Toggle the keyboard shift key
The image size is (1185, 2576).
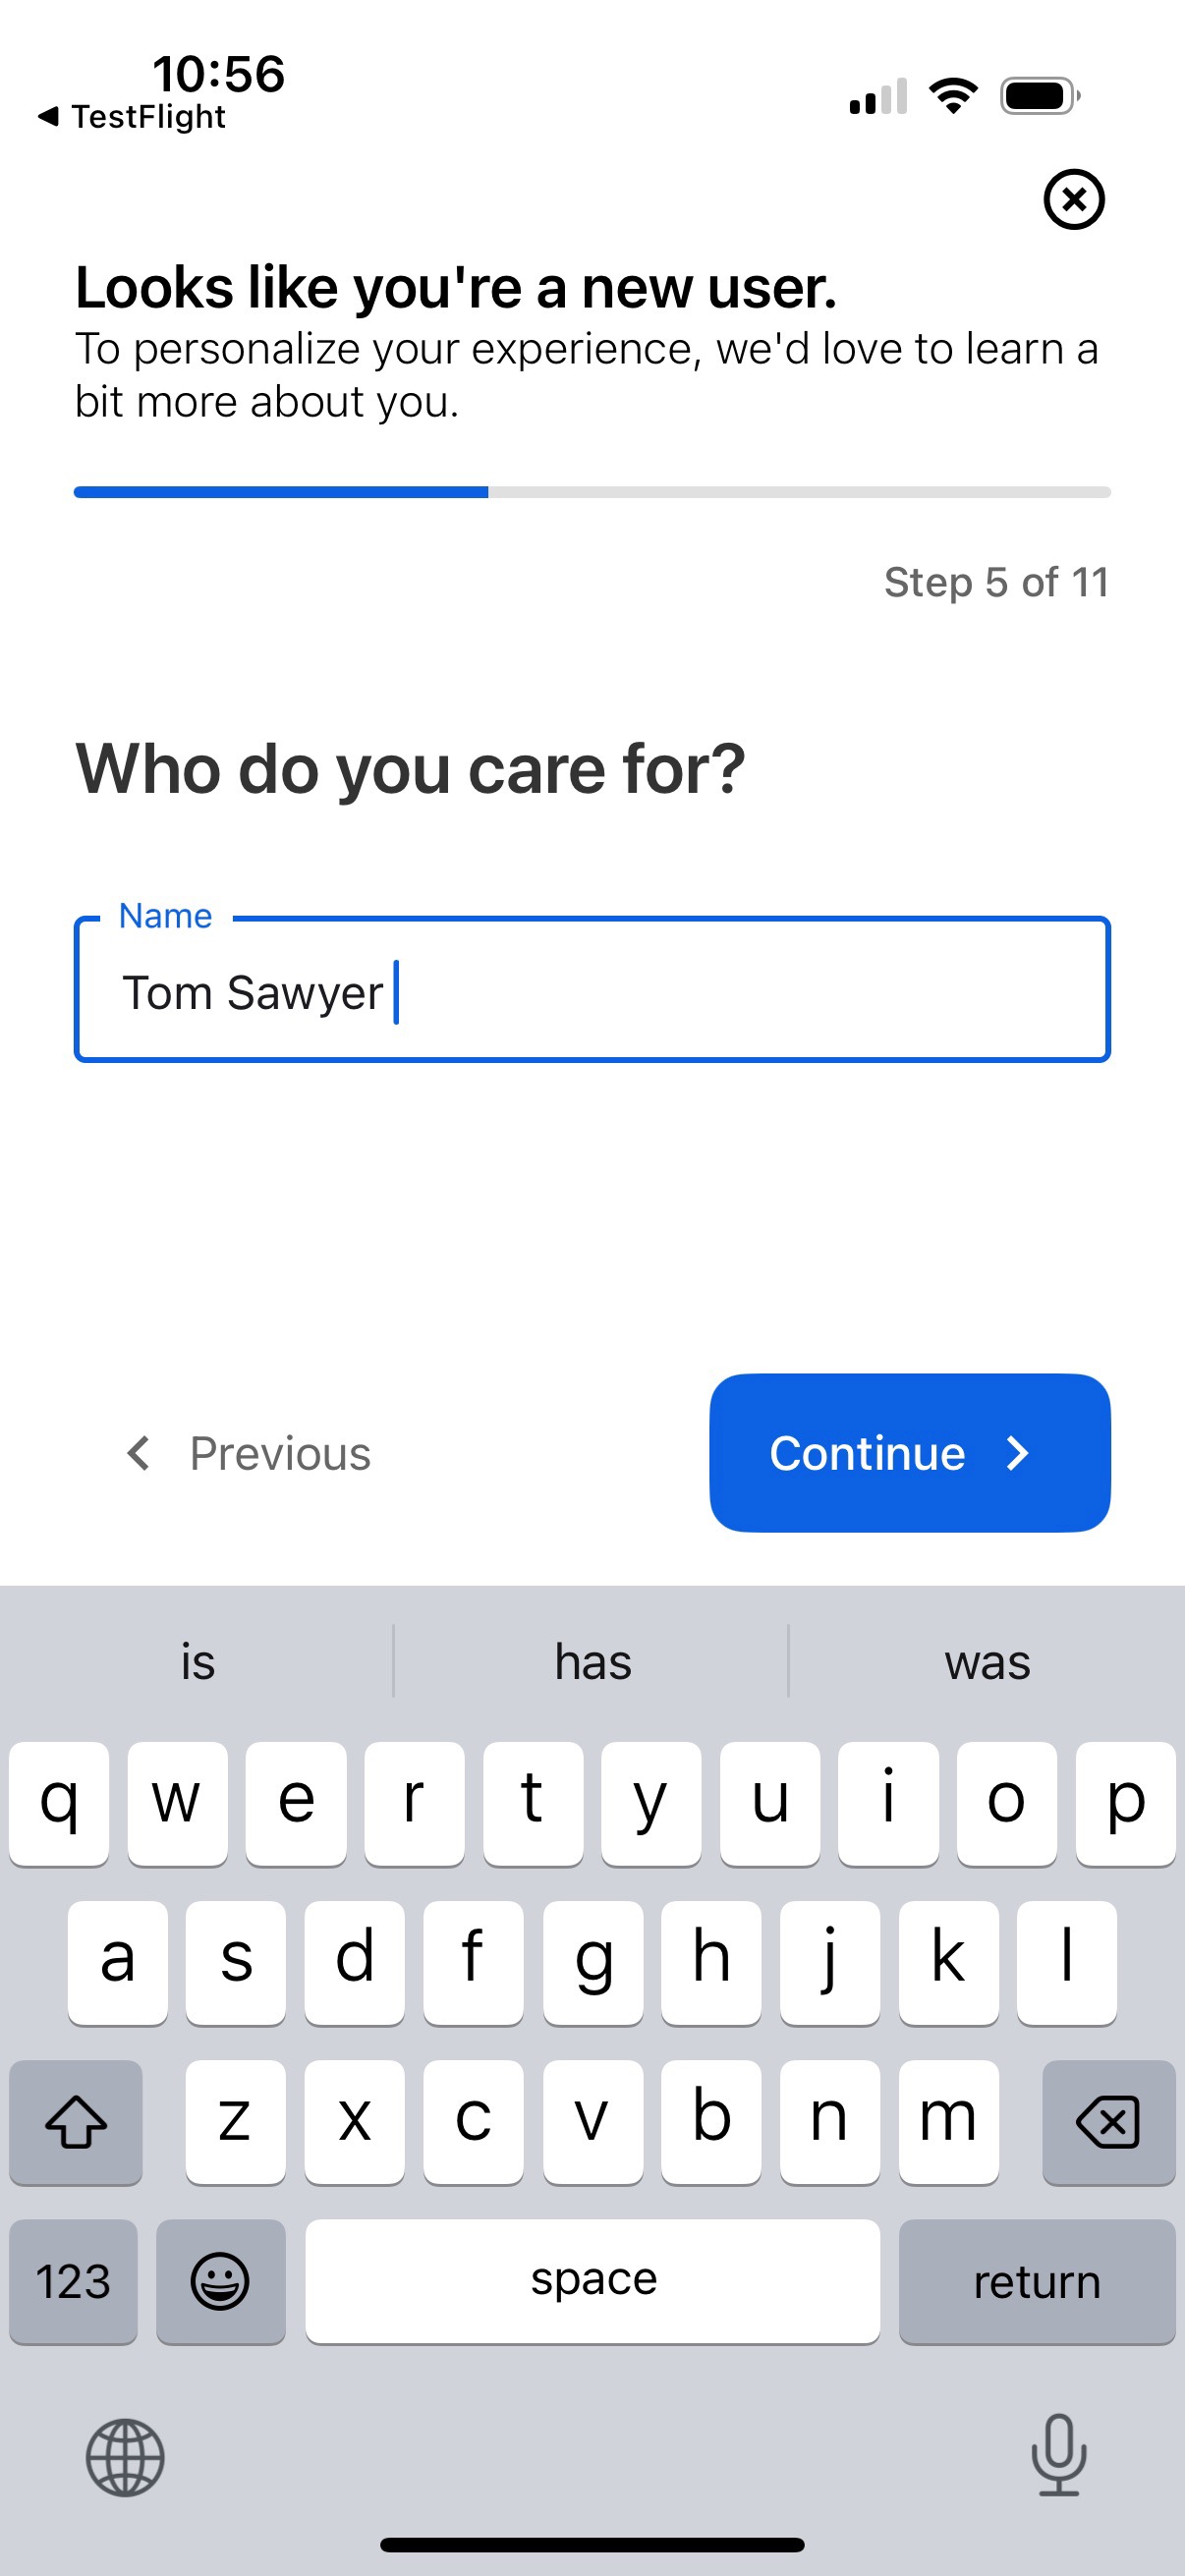(76, 2121)
